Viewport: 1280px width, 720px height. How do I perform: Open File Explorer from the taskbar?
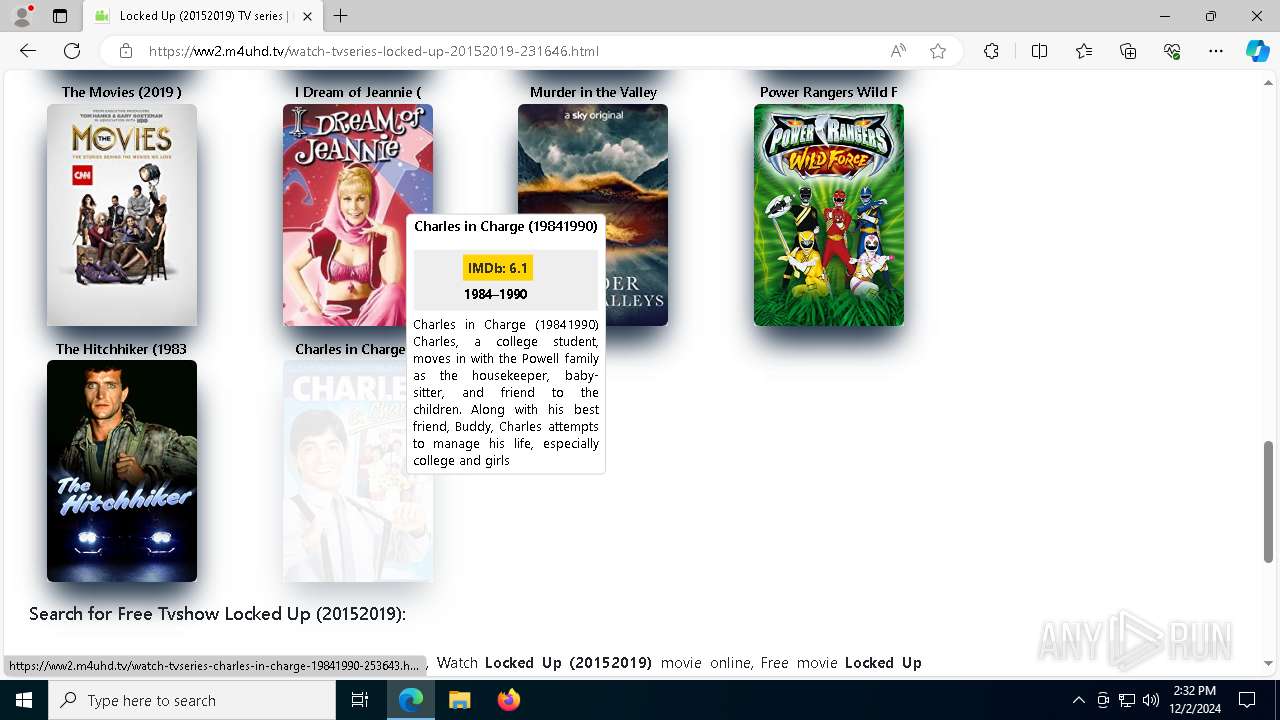459,700
